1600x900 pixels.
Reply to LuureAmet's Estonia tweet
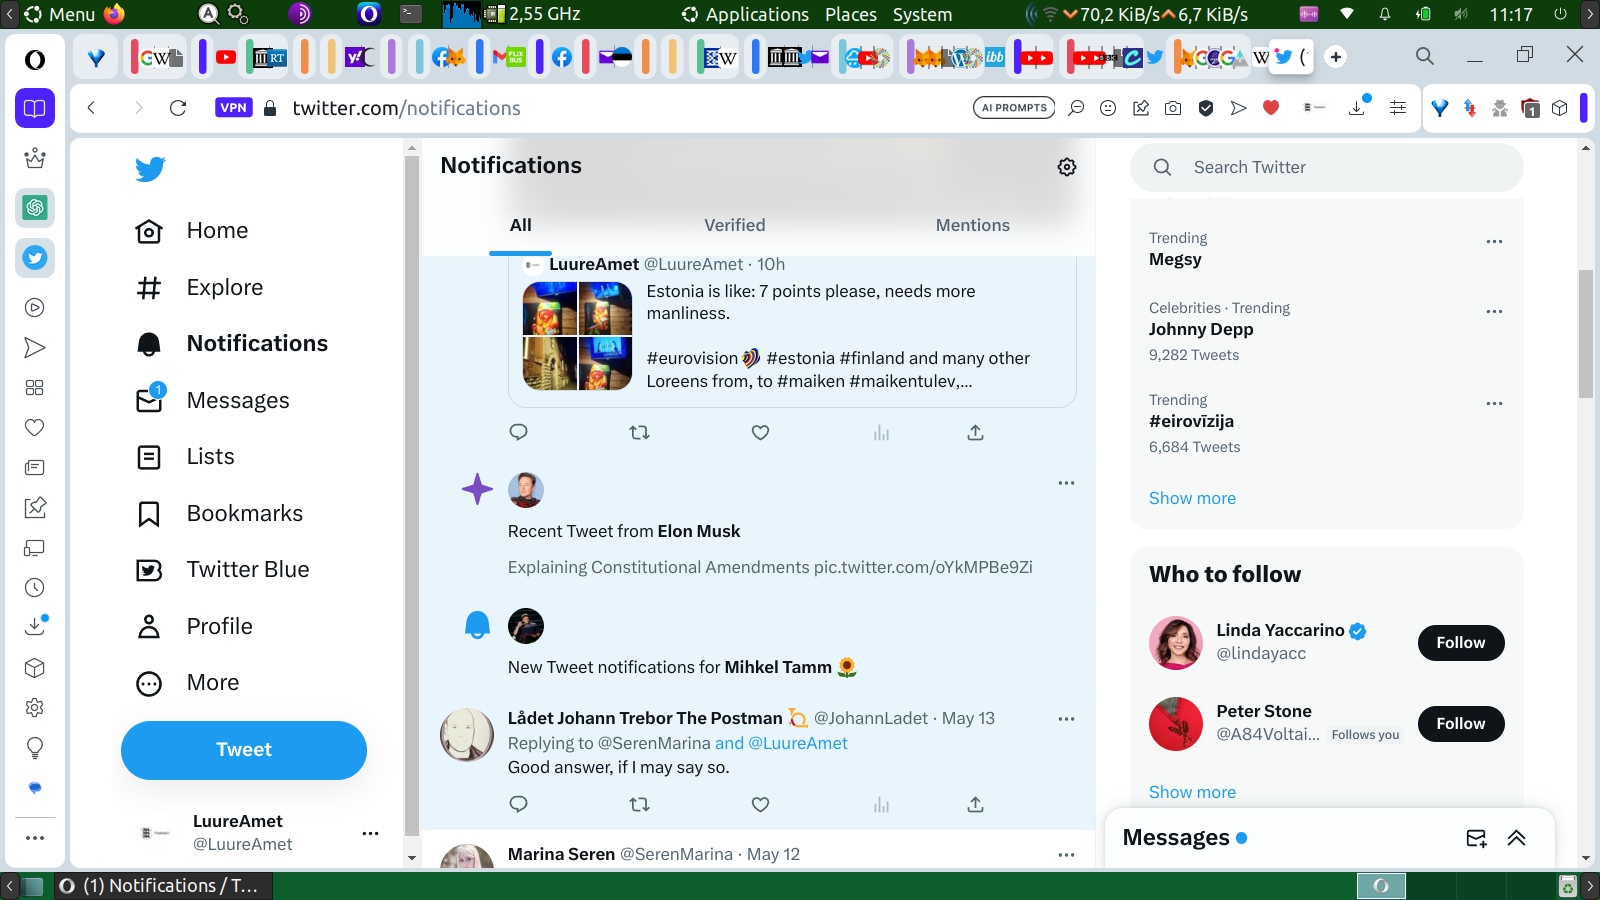[x=518, y=432]
